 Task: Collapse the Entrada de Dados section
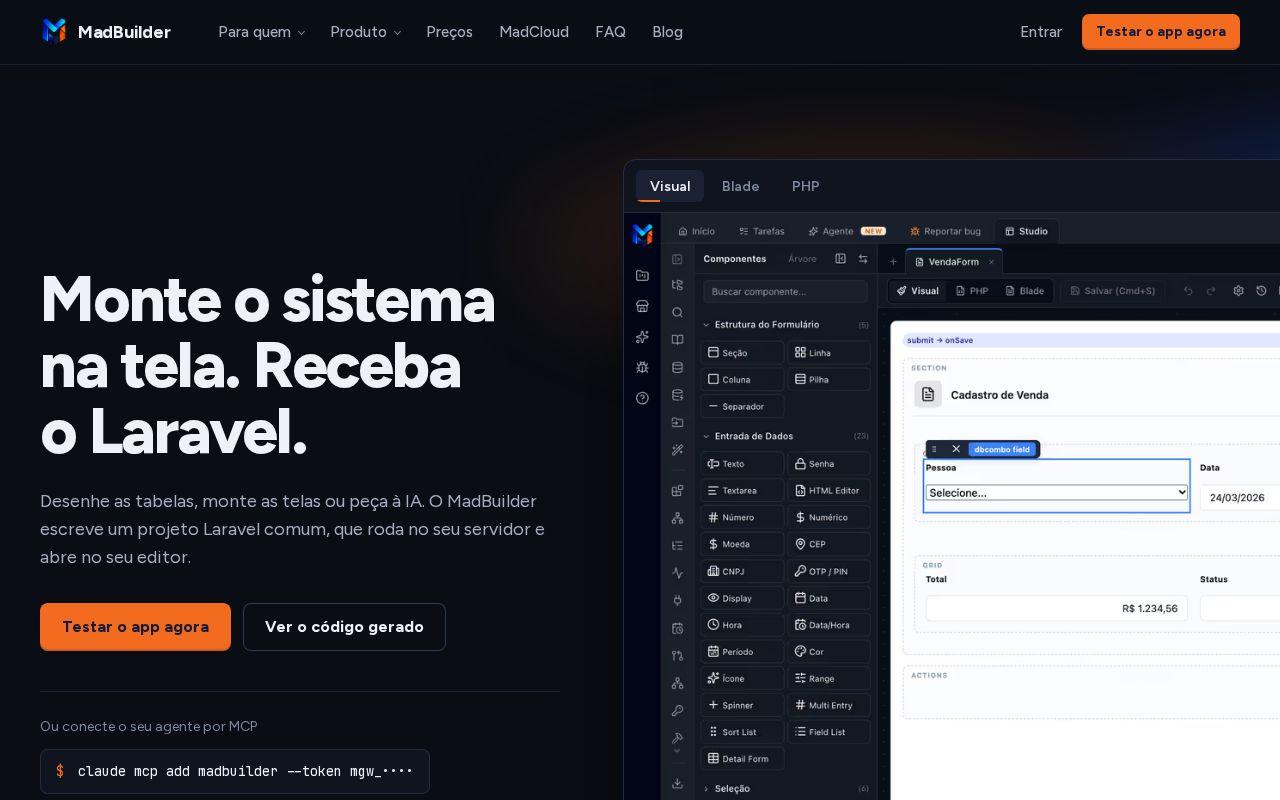tap(785, 437)
